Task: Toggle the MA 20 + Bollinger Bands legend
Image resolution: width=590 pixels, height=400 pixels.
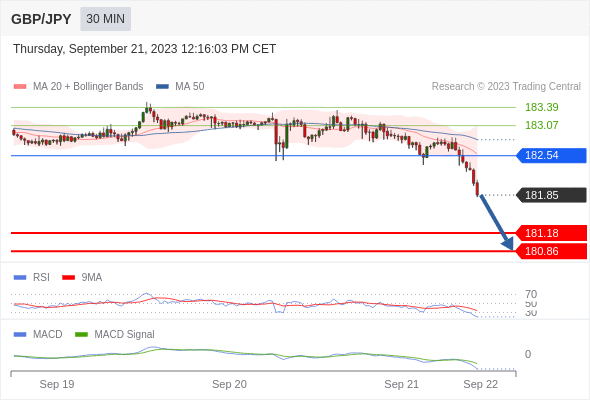Action: coord(78,87)
